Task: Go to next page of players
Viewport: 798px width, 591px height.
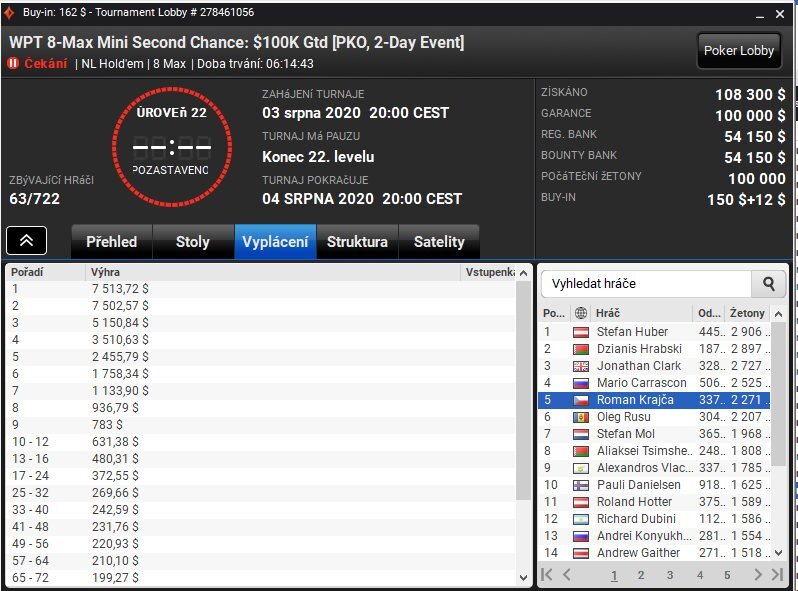Action: [758, 575]
